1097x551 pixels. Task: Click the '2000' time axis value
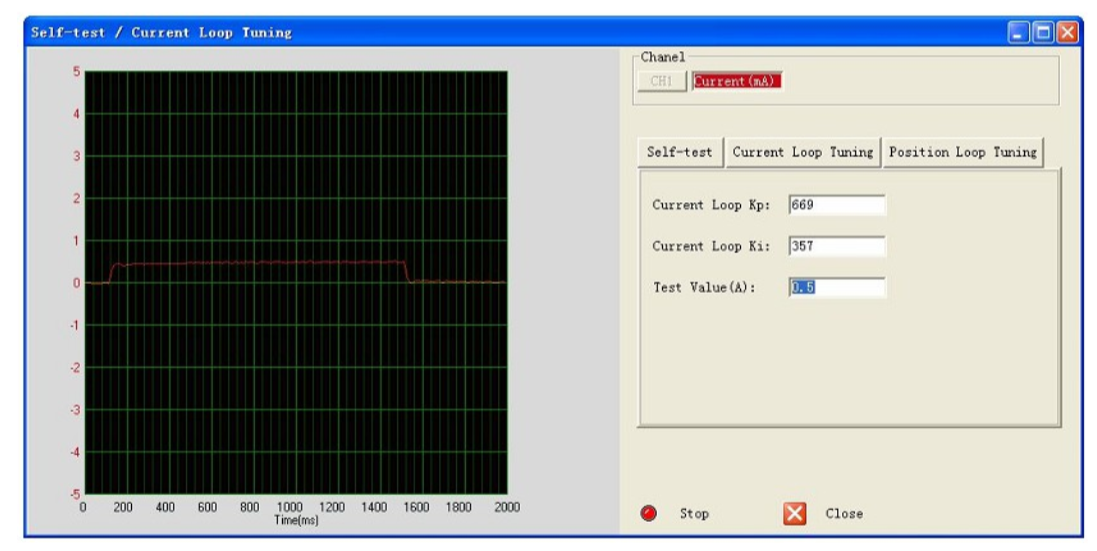coord(507,507)
